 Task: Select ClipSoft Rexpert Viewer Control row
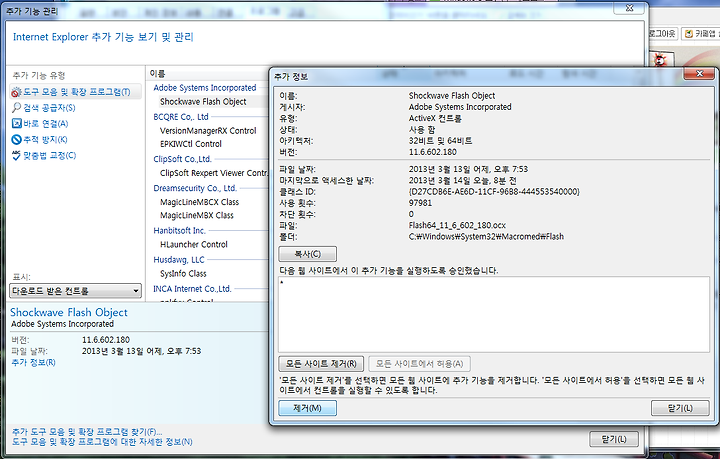click(x=214, y=173)
